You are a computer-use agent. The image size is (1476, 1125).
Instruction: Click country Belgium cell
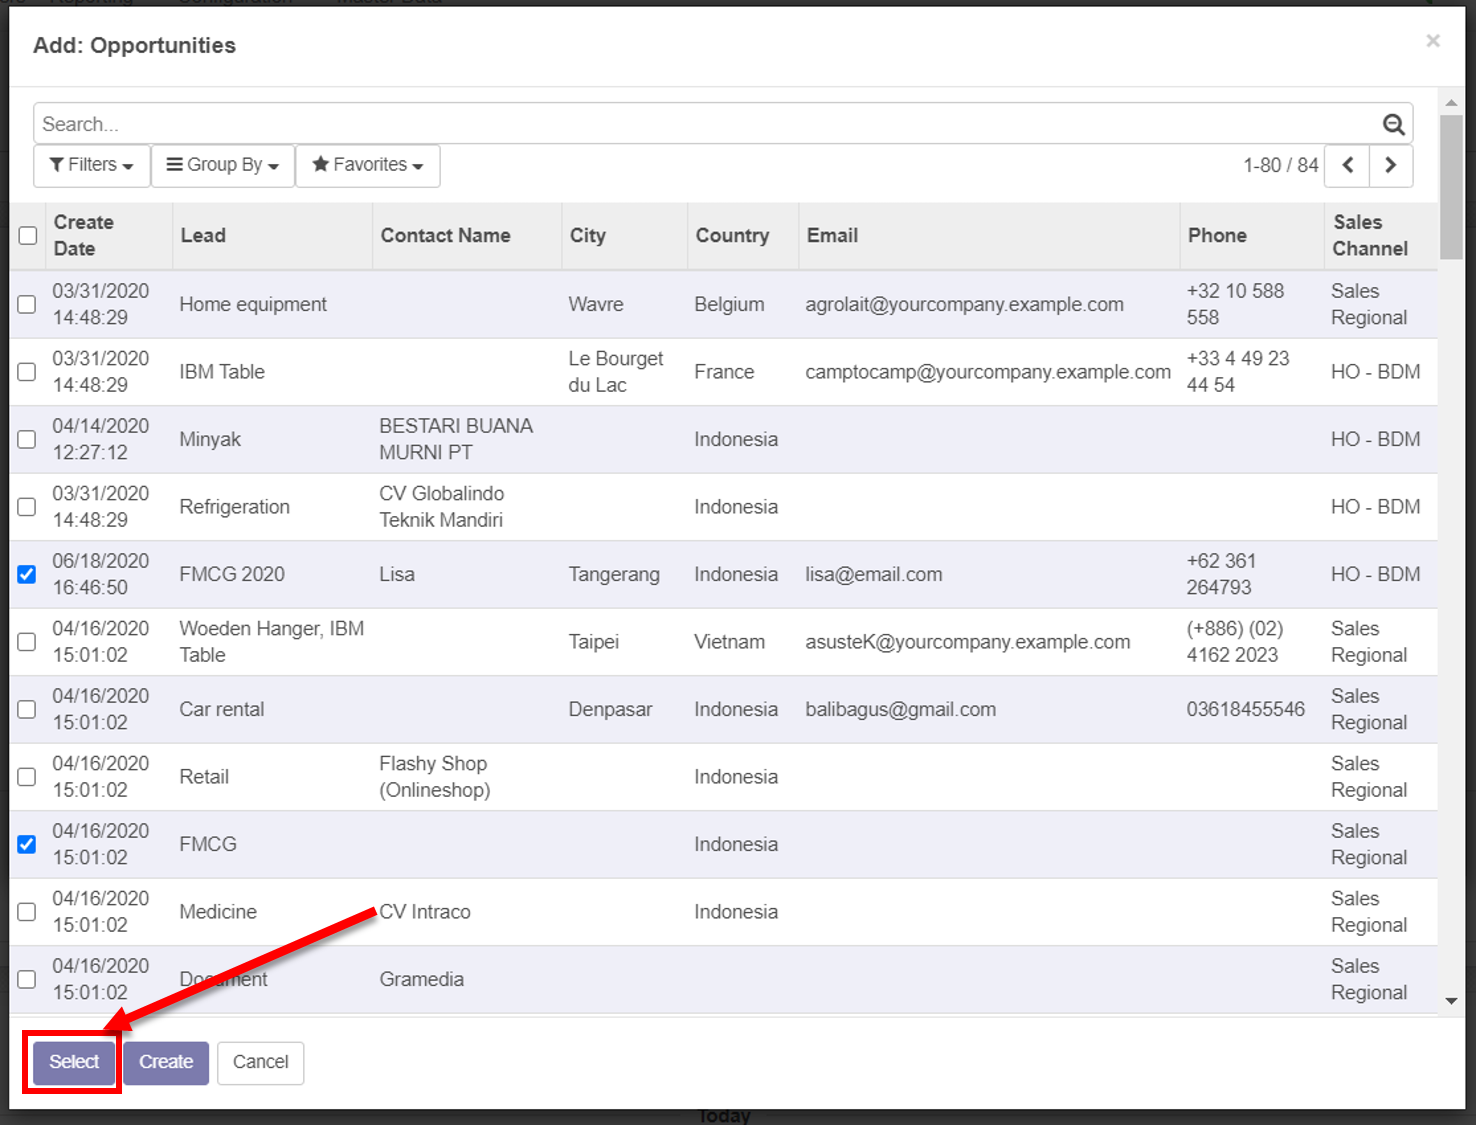729,304
